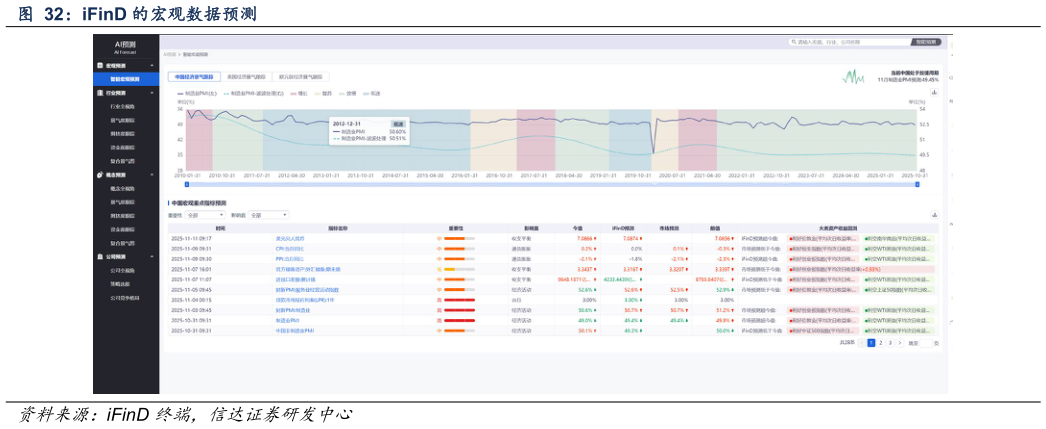Click the green business-cycle waveform icon

[x=853, y=76]
